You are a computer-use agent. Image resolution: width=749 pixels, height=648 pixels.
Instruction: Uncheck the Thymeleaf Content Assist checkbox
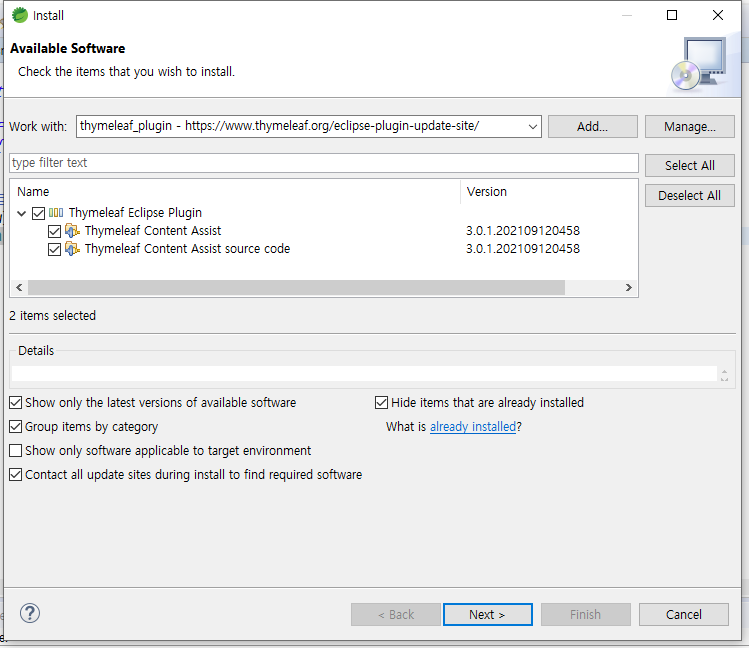pos(54,231)
